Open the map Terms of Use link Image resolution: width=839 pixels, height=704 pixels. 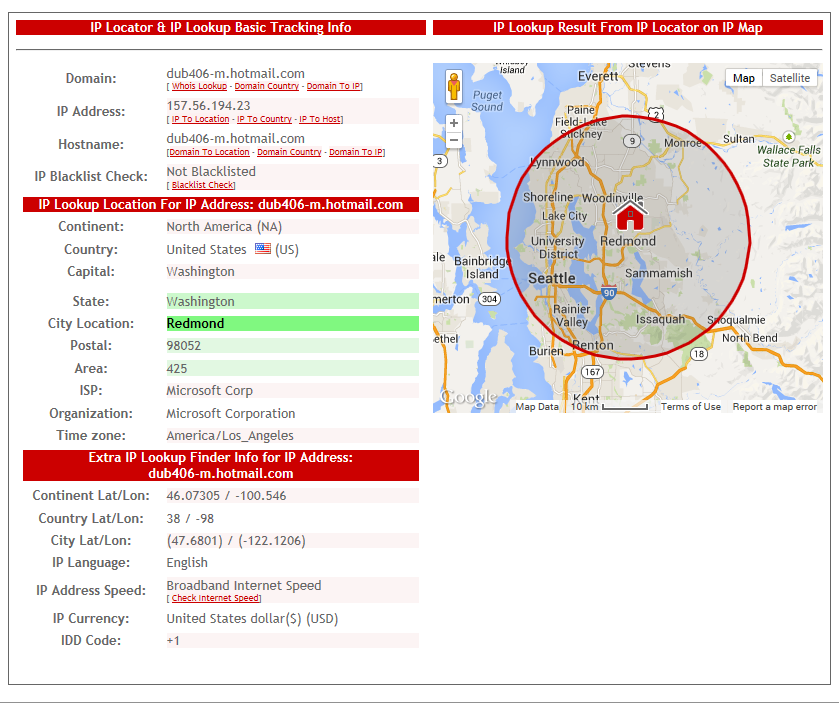690,407
